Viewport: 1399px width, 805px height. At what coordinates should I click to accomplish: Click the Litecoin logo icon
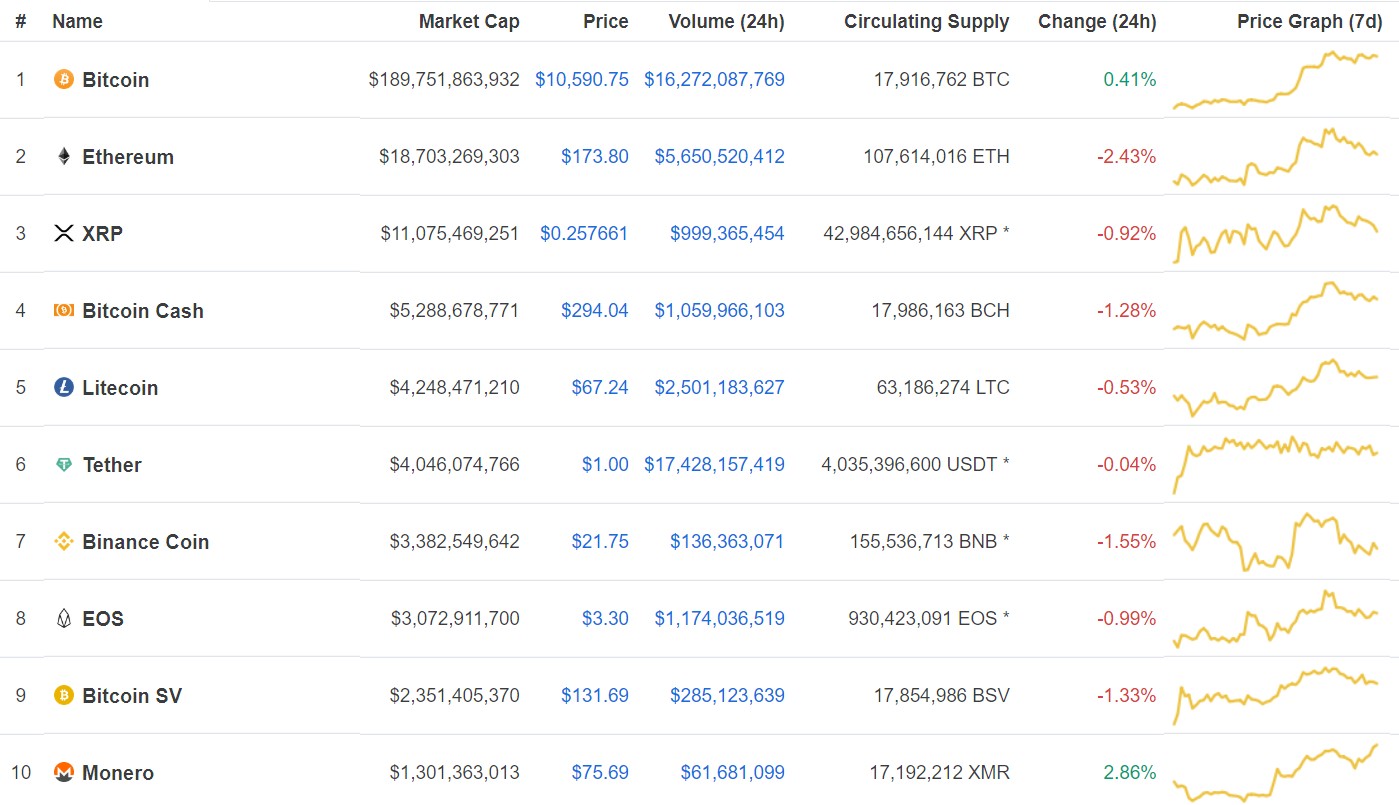(64, 387)
